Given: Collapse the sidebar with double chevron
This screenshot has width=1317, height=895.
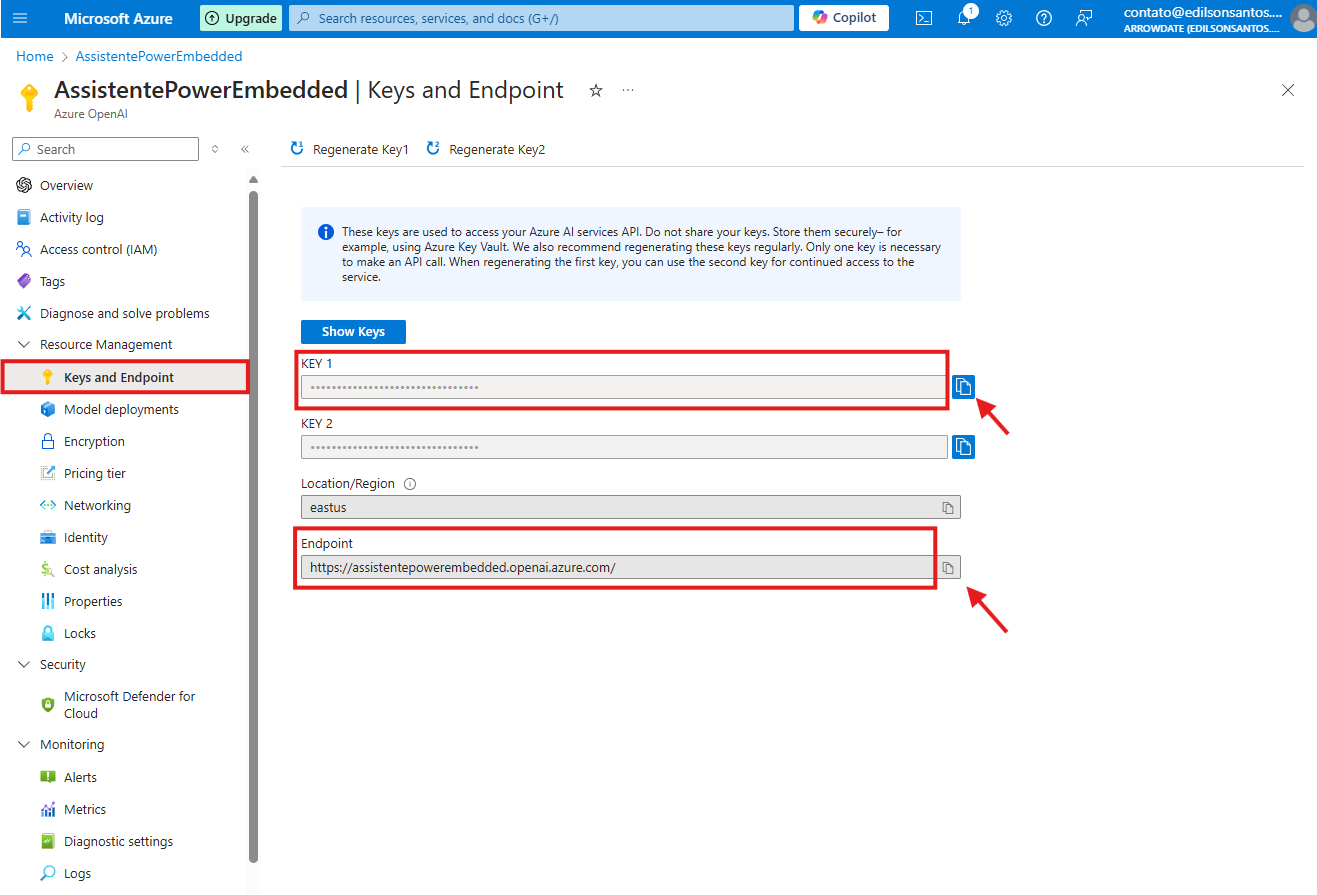Looking at the screenshot, I should (245, 149).
